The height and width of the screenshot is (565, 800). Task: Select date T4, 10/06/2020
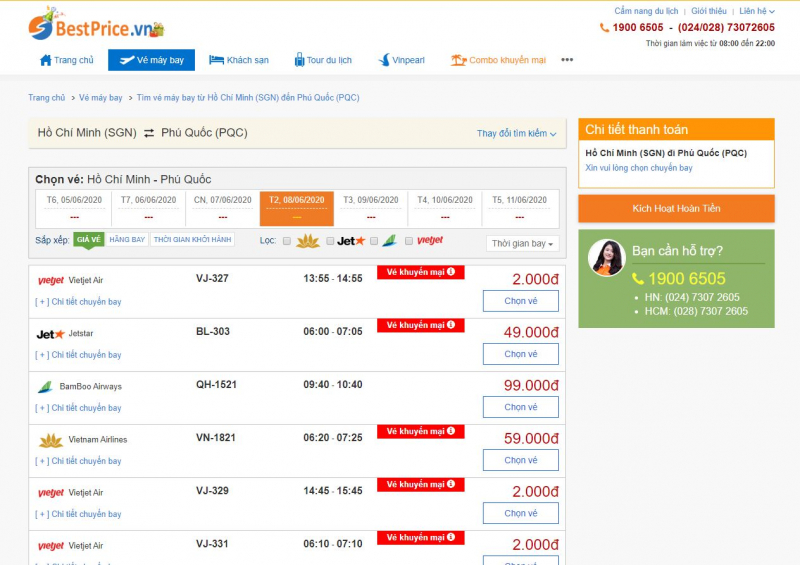point(445,208)
